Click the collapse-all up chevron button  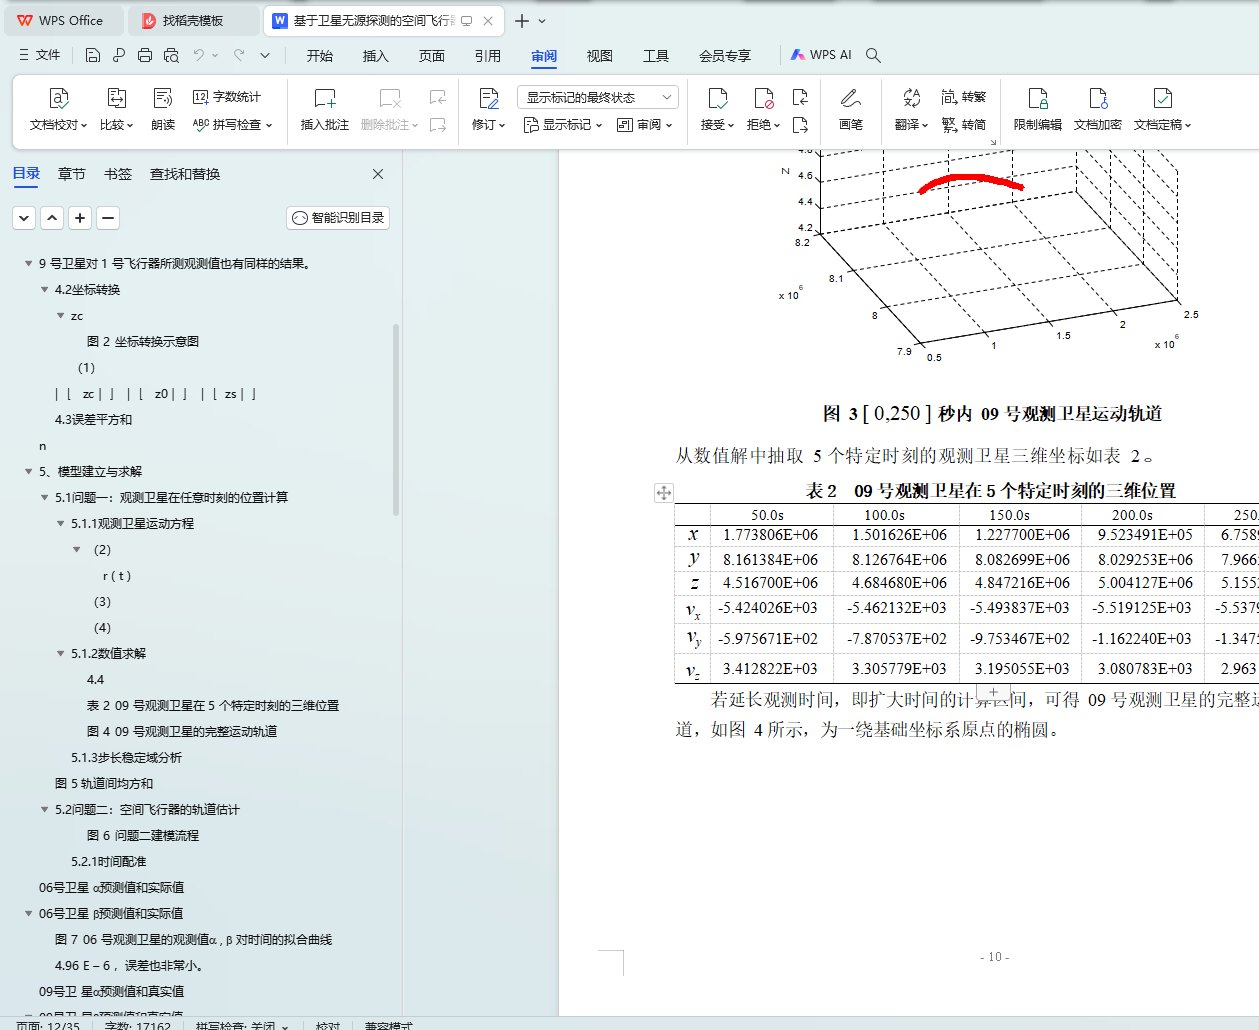[x=52, y=218]
